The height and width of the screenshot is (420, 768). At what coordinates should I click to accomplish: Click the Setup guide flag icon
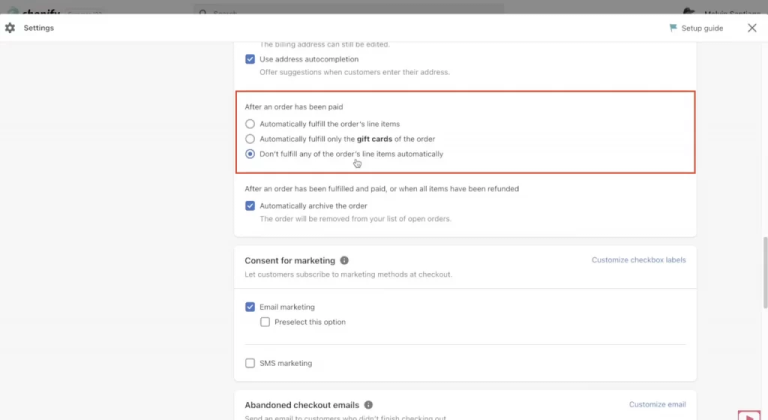click(x=673, y=28)
